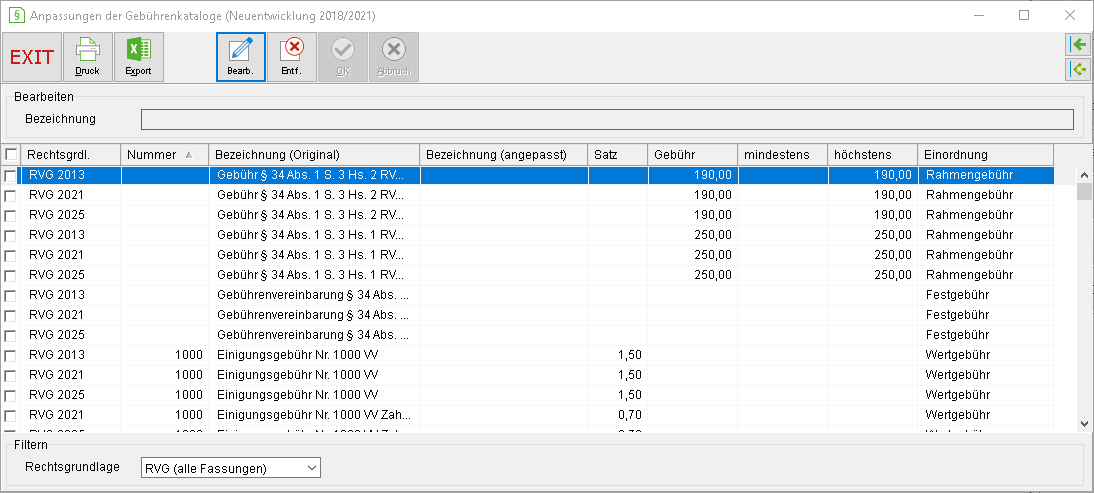
Task: Check RVG 2021 row with Gebühr 250,00
Action: (x=10, y=255)
